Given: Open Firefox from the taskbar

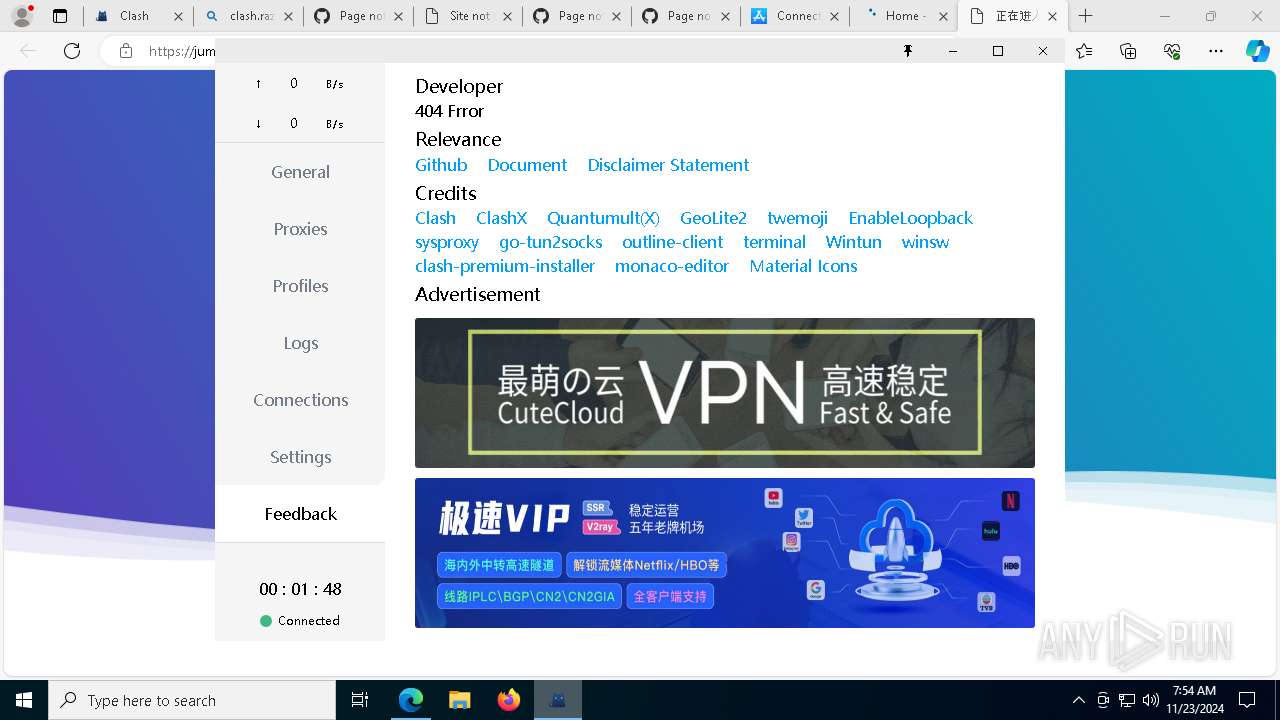Looking at the screenshot, I should coord(509,700).
